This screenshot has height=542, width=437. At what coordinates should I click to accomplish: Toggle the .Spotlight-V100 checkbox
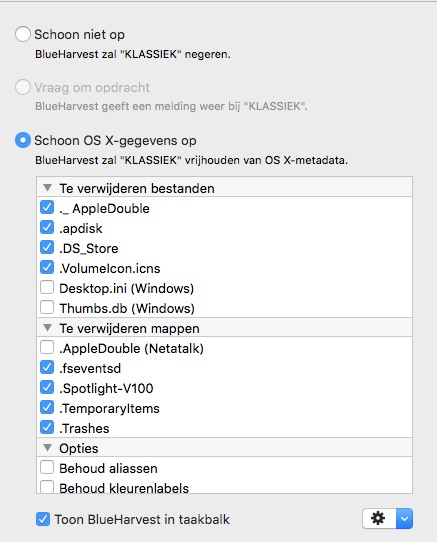[x=47, y=387]
